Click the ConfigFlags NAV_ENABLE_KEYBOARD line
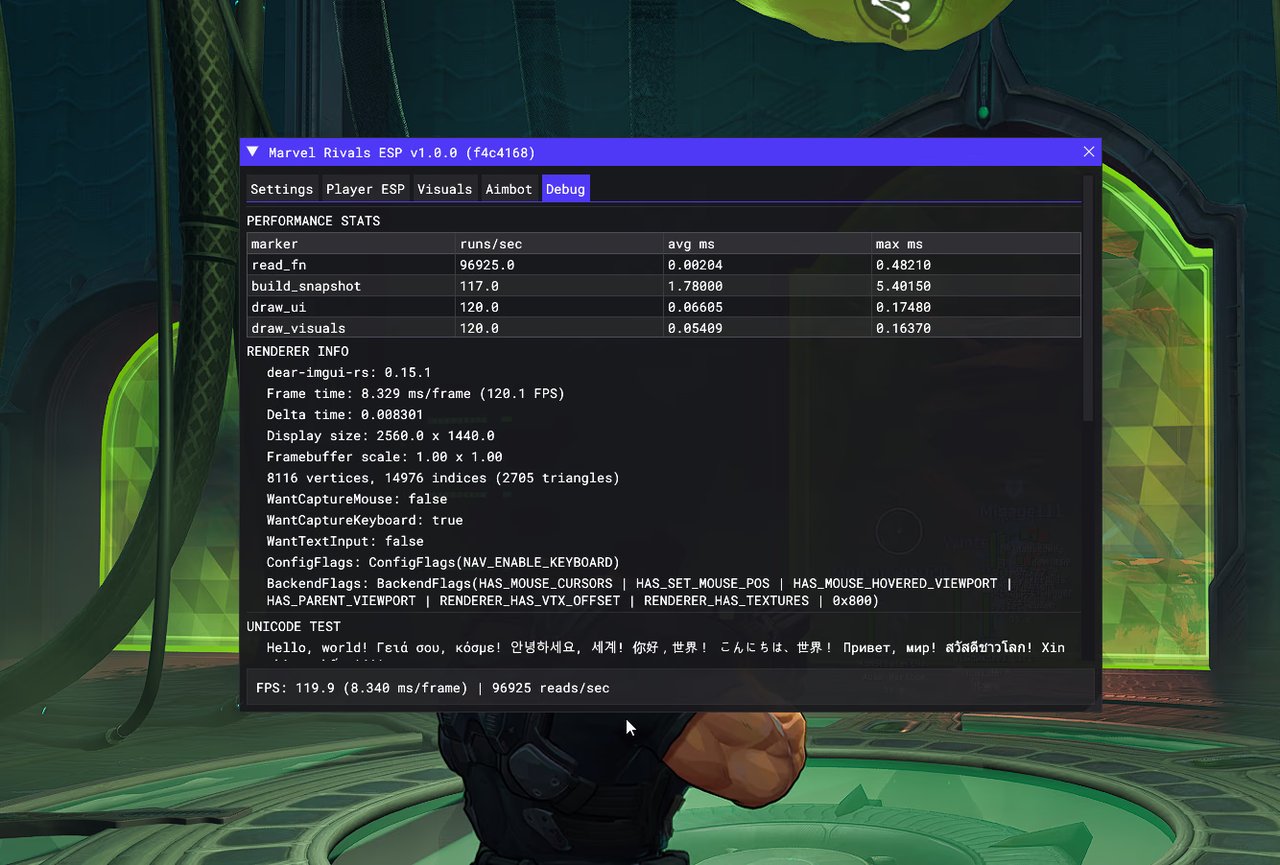Image resolution: width=1280 pixels, height=865 pixels. tap(443, 562)
